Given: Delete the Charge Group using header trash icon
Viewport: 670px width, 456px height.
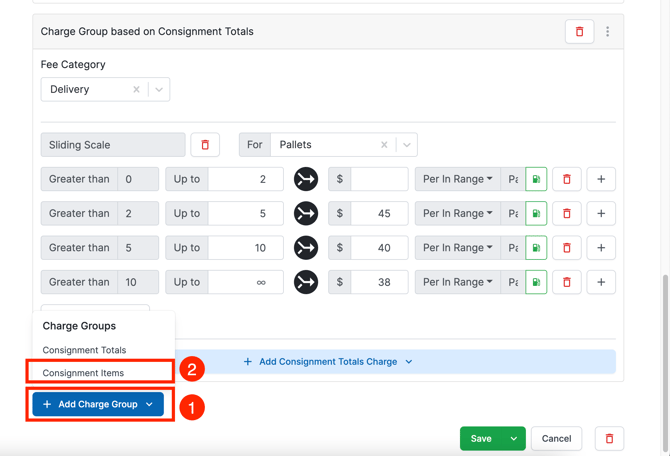Looking at the screenshot, I should 579,32.
